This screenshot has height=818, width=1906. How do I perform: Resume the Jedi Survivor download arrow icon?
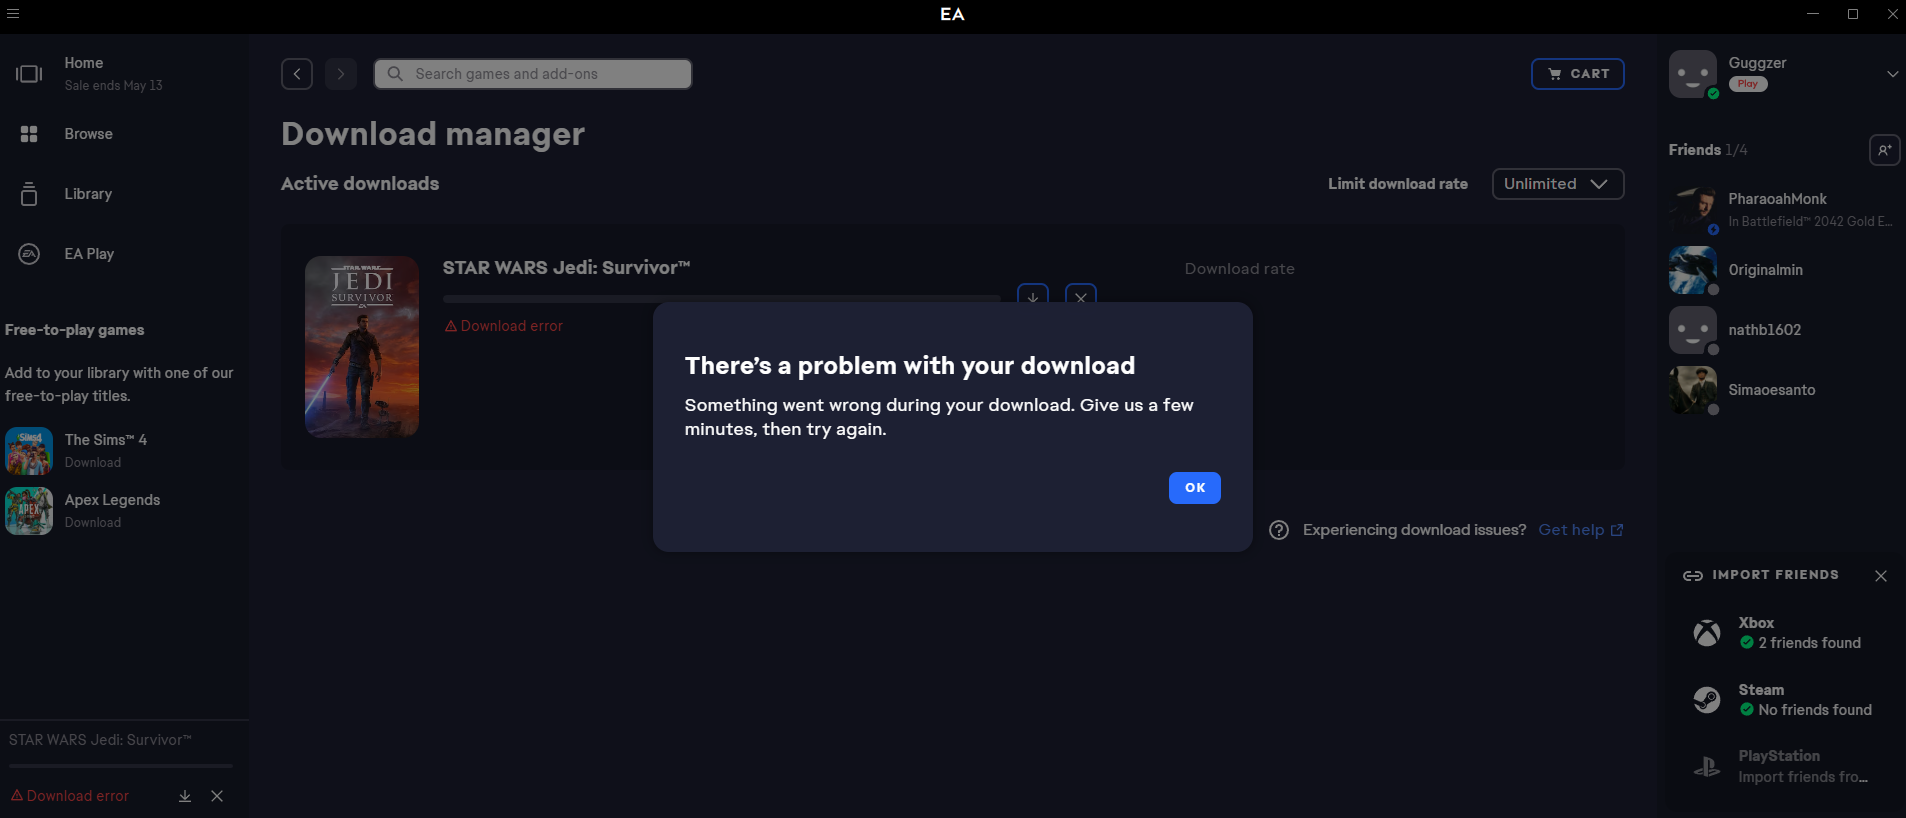[1033, 296]
